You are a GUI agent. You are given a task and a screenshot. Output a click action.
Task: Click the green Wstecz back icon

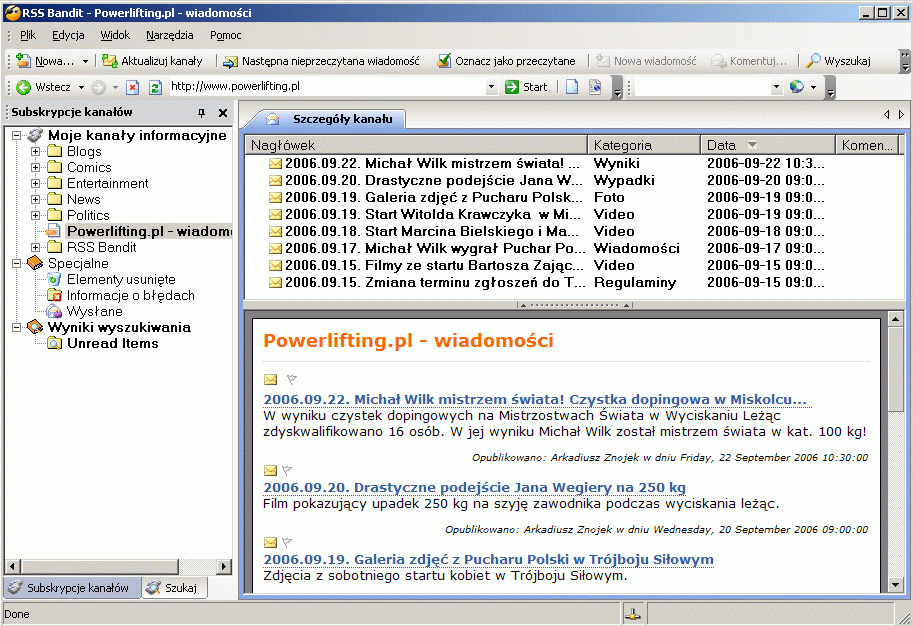tap(23, 87)
